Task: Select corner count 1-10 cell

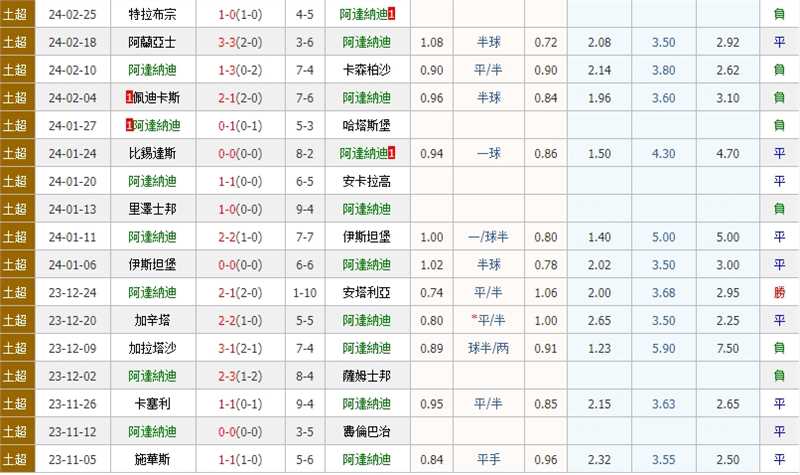Action: click(x=304, y=292)
